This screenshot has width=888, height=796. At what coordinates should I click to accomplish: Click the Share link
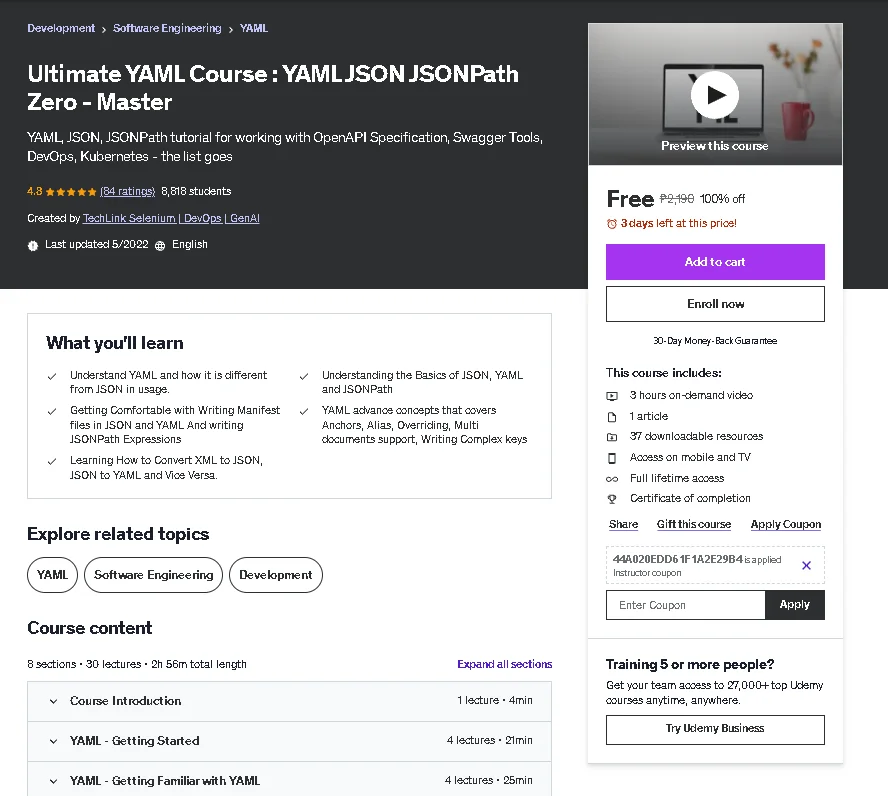pyautogui.click(x=624, y=524)
